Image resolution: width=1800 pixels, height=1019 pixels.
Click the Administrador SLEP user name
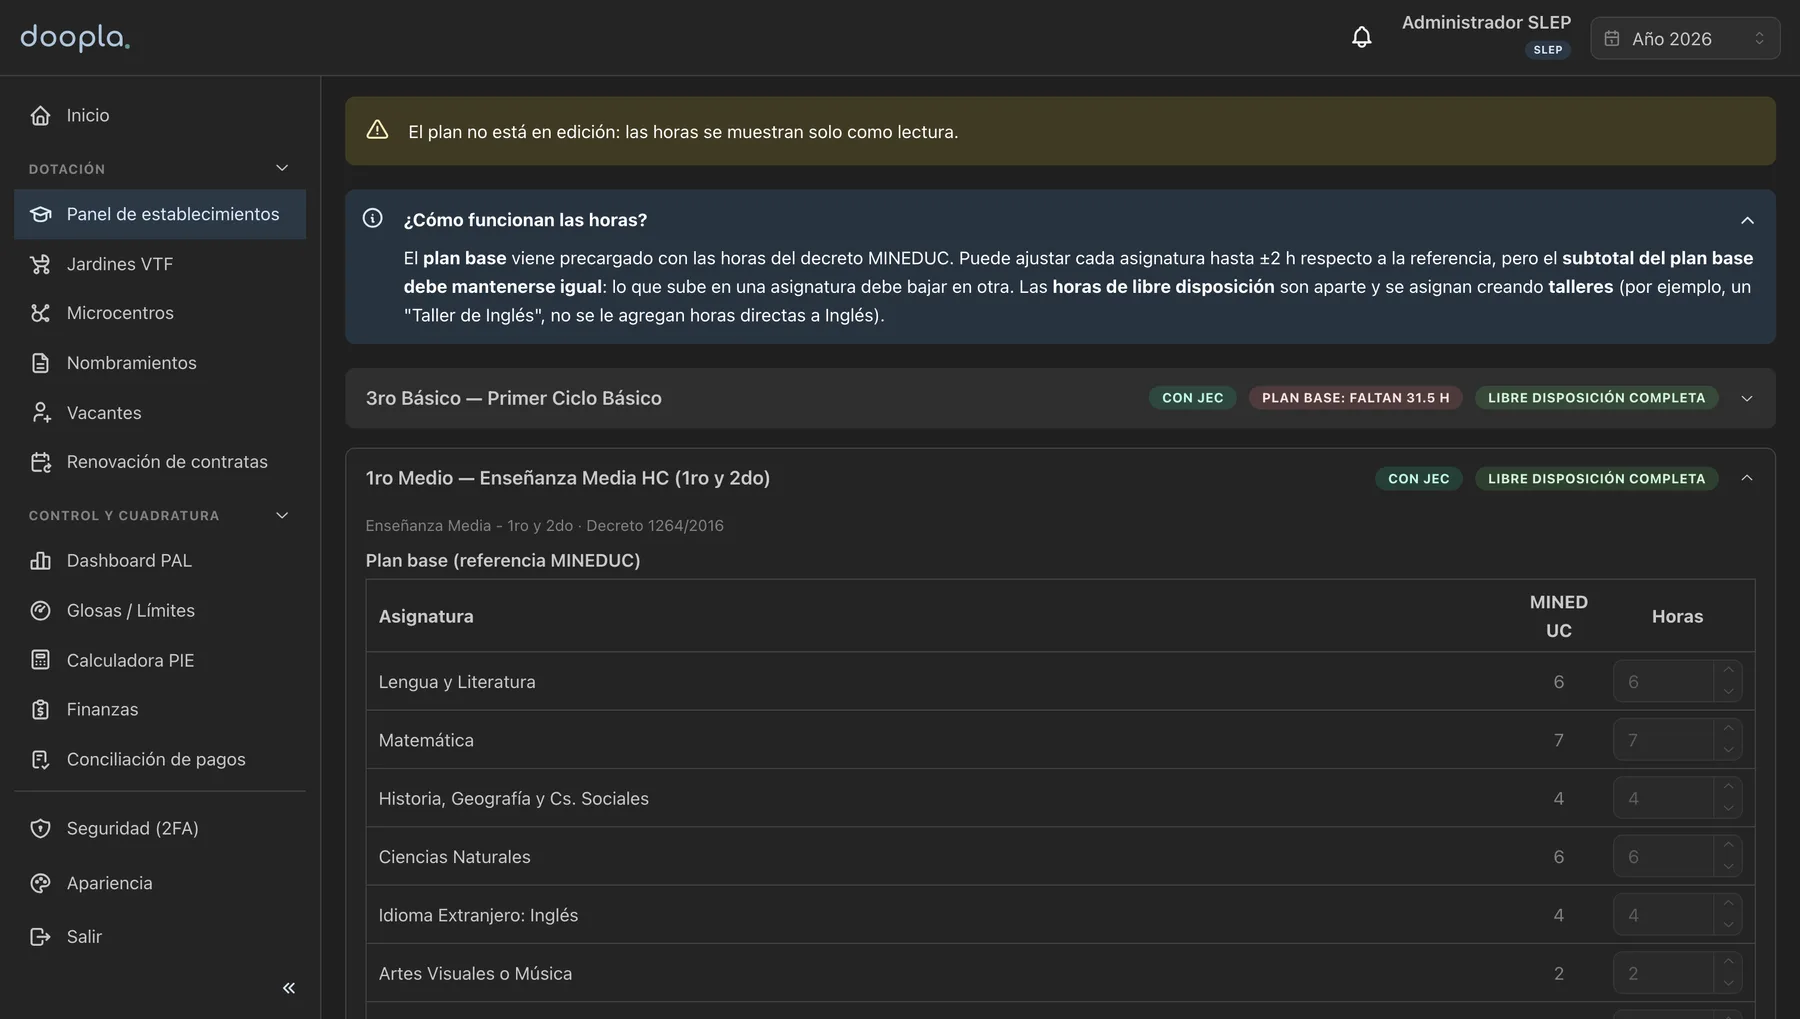click(1486, 22)
